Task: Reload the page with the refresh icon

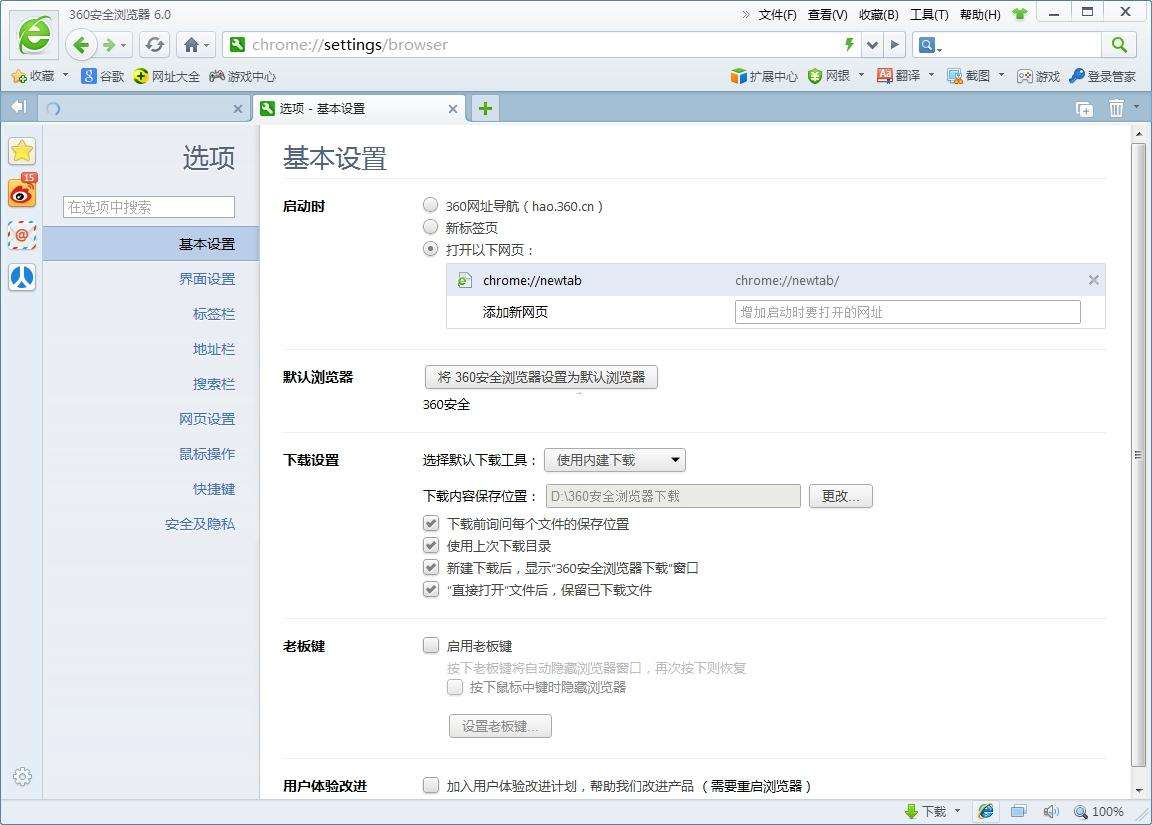Action: (x=154, y=45)
